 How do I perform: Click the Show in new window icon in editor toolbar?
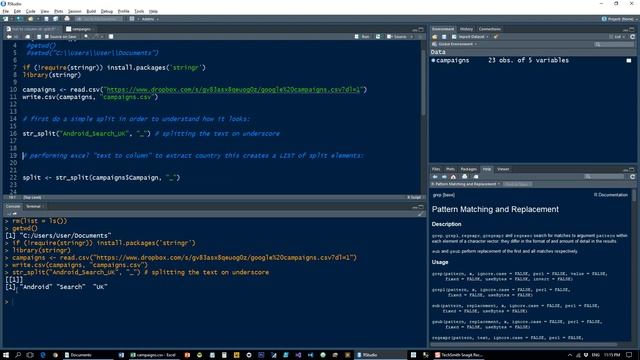pos(28,37)
